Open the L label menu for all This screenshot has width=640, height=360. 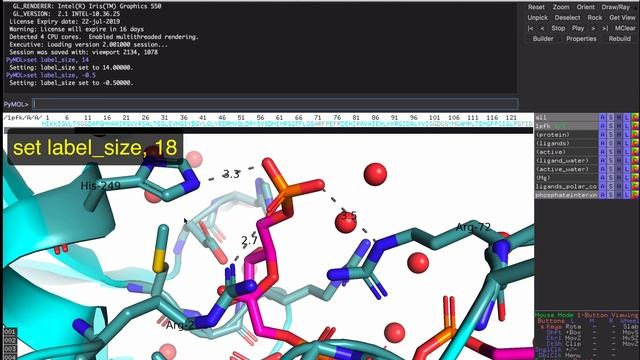pos(627,118)
